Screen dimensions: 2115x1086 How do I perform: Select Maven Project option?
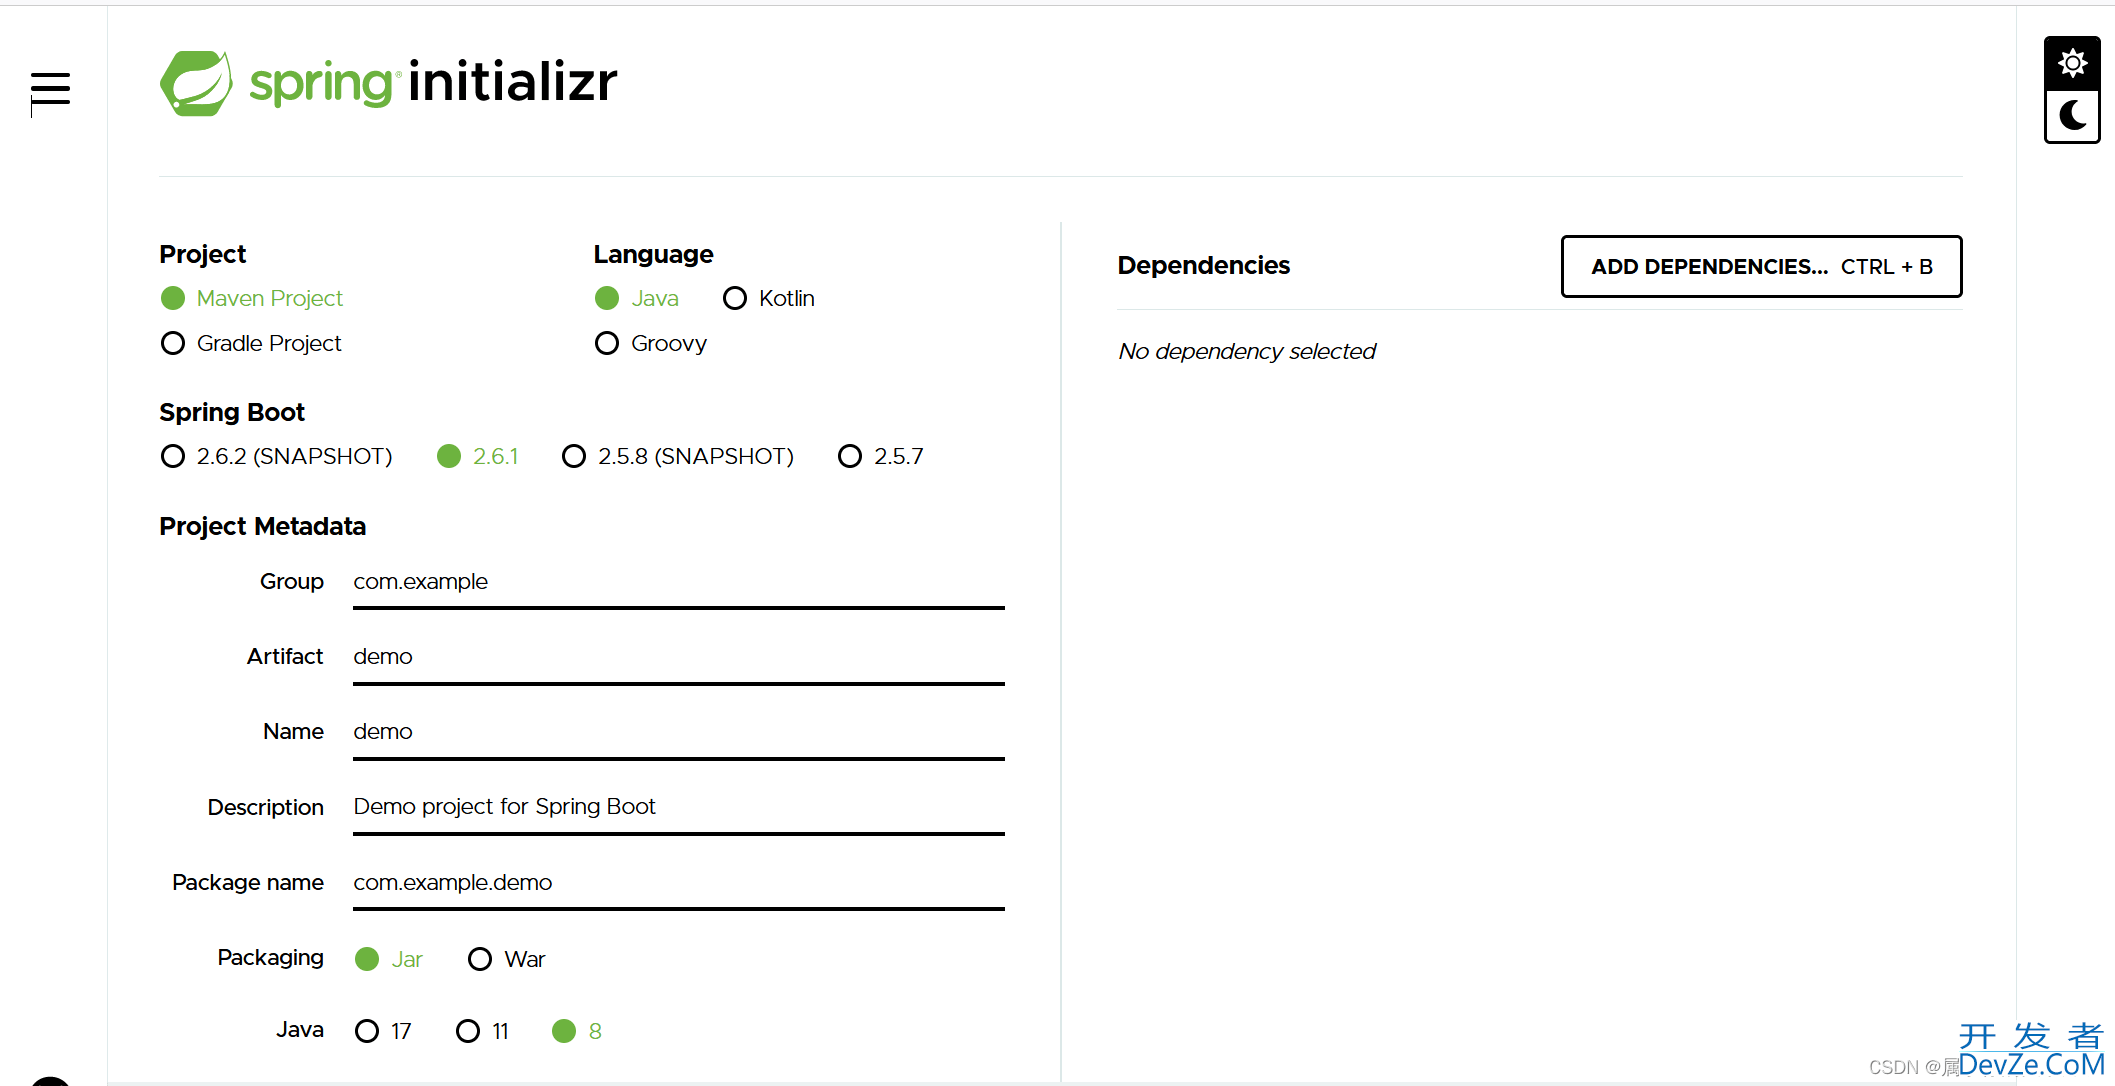point(251,298)
